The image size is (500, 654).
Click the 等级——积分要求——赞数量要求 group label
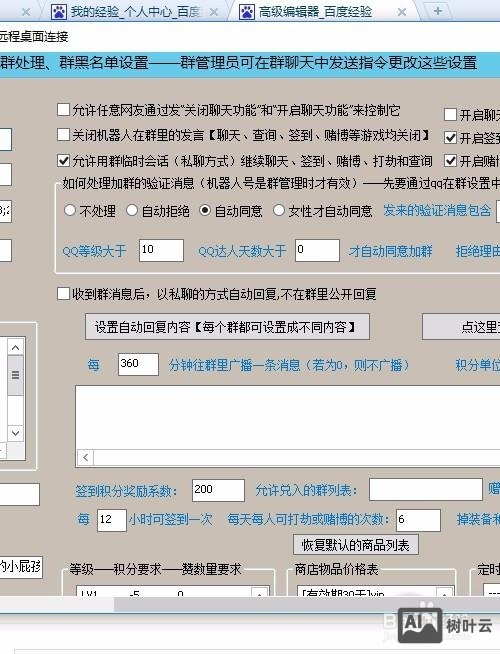click(155, 569)
